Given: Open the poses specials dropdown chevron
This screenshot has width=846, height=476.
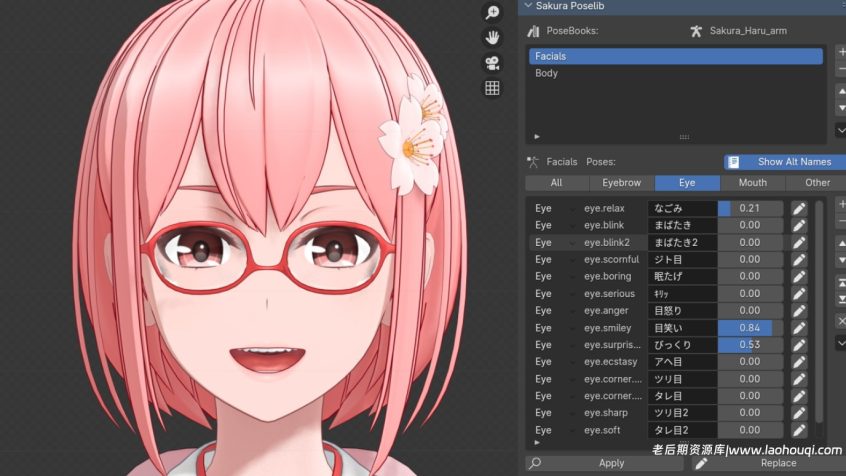Looking at the screenshot, I should coord(841,343).
